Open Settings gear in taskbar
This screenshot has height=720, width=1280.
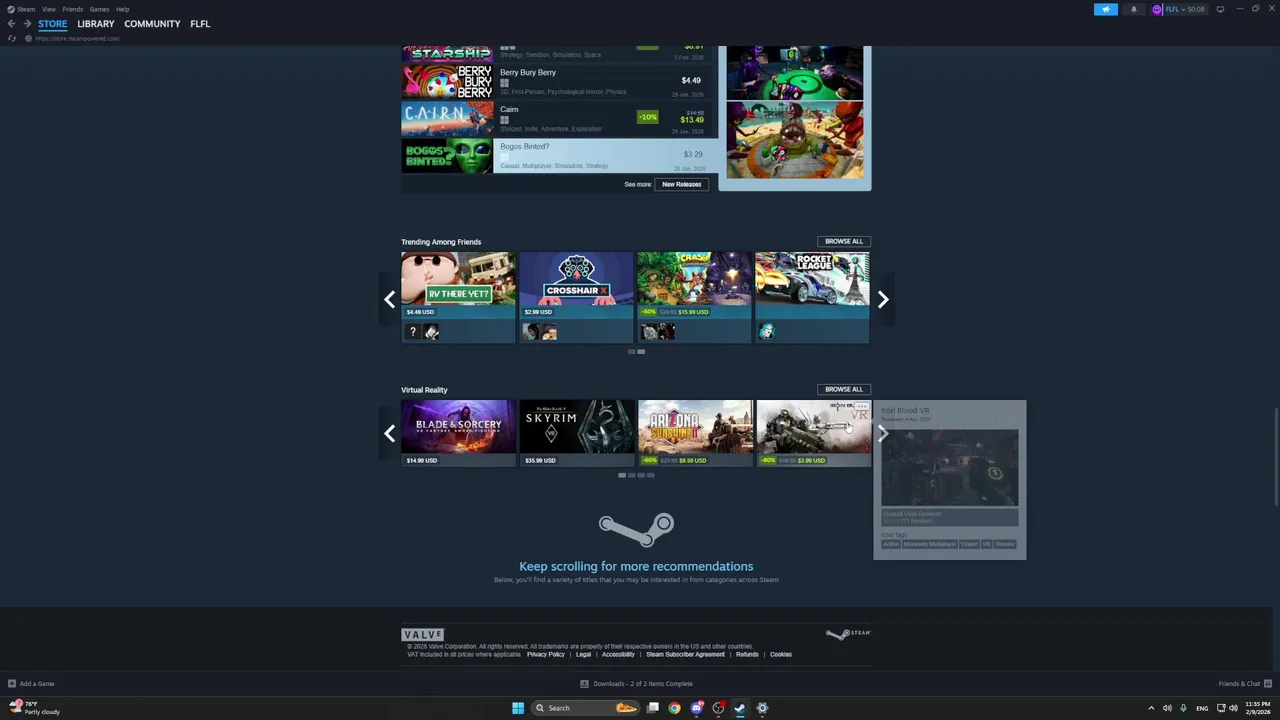[x=762, y=708]
